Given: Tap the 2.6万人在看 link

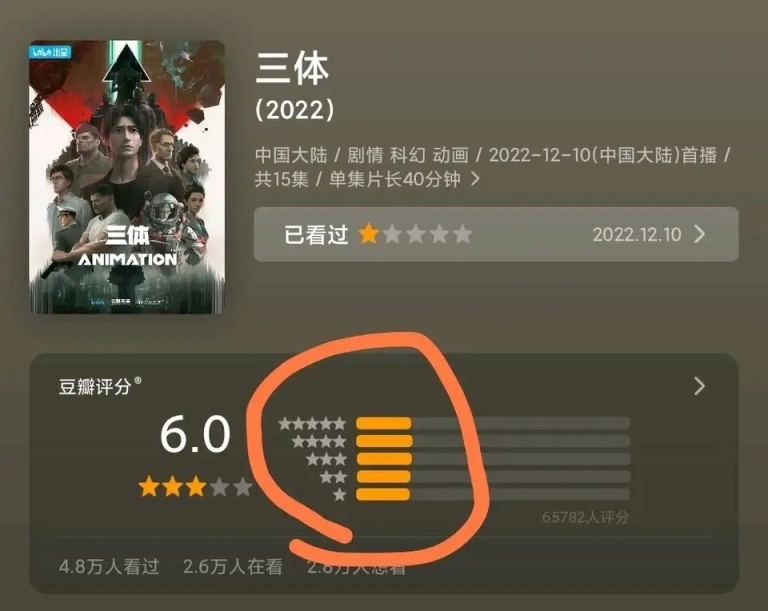Looking at the screenshot, I should pos(233,566).
